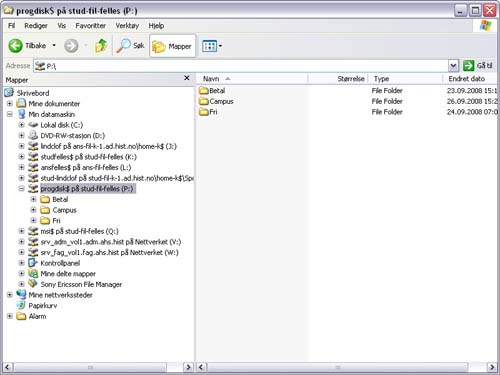The width and height of the screenshot is (500, 375).
Task: Sort by the Endret dato column header
Action: point(470,79)
